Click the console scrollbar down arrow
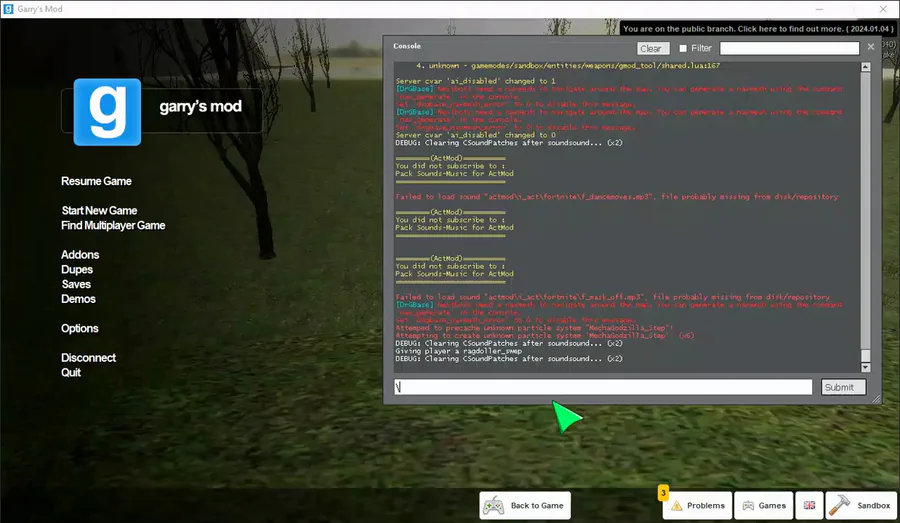900x523 pixels. click(x=866, y=367)
